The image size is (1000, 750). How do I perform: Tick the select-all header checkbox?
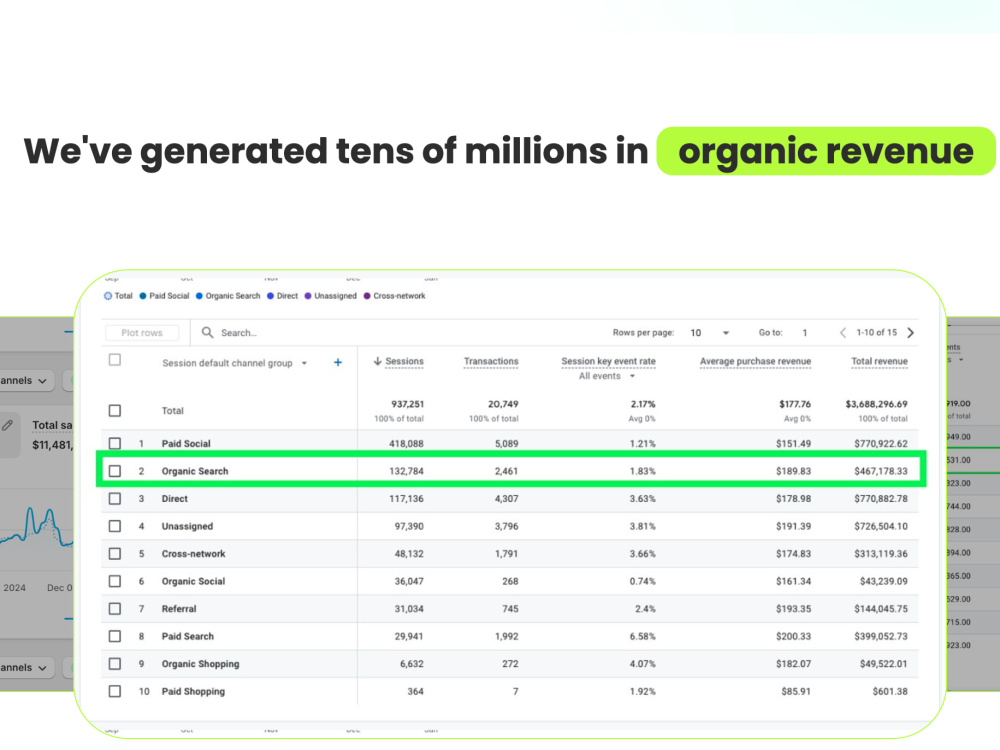tap(115, 360)
